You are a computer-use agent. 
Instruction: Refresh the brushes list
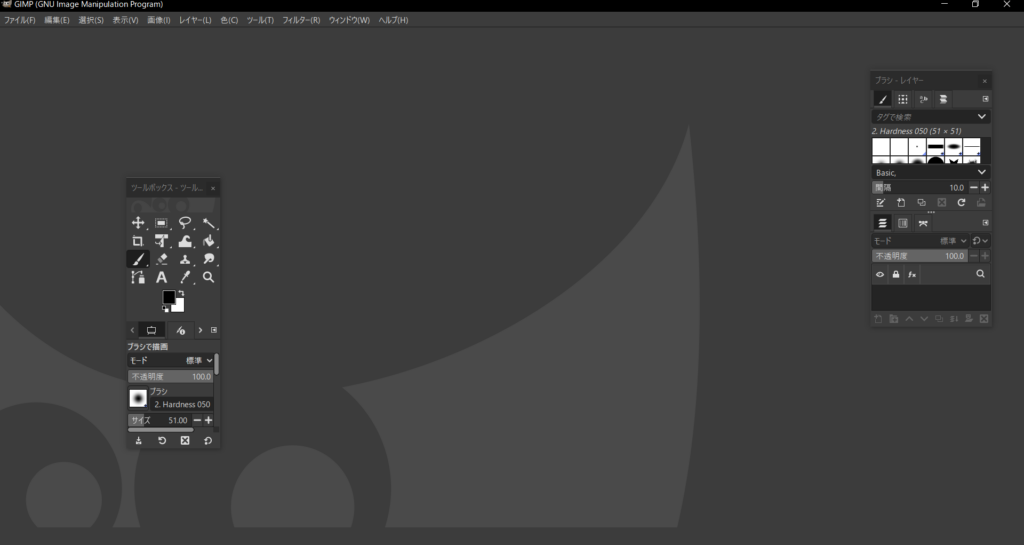click(961, 203)
